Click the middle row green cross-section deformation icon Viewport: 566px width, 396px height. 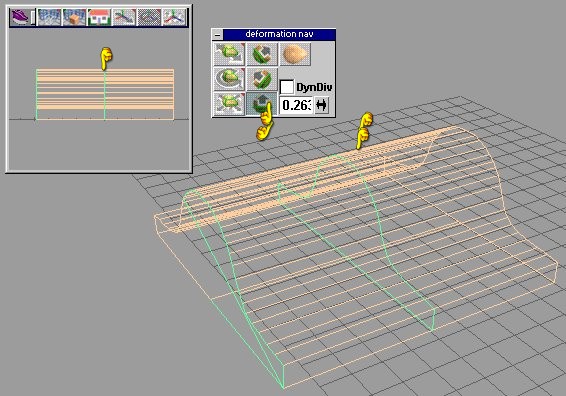[262, 79]
